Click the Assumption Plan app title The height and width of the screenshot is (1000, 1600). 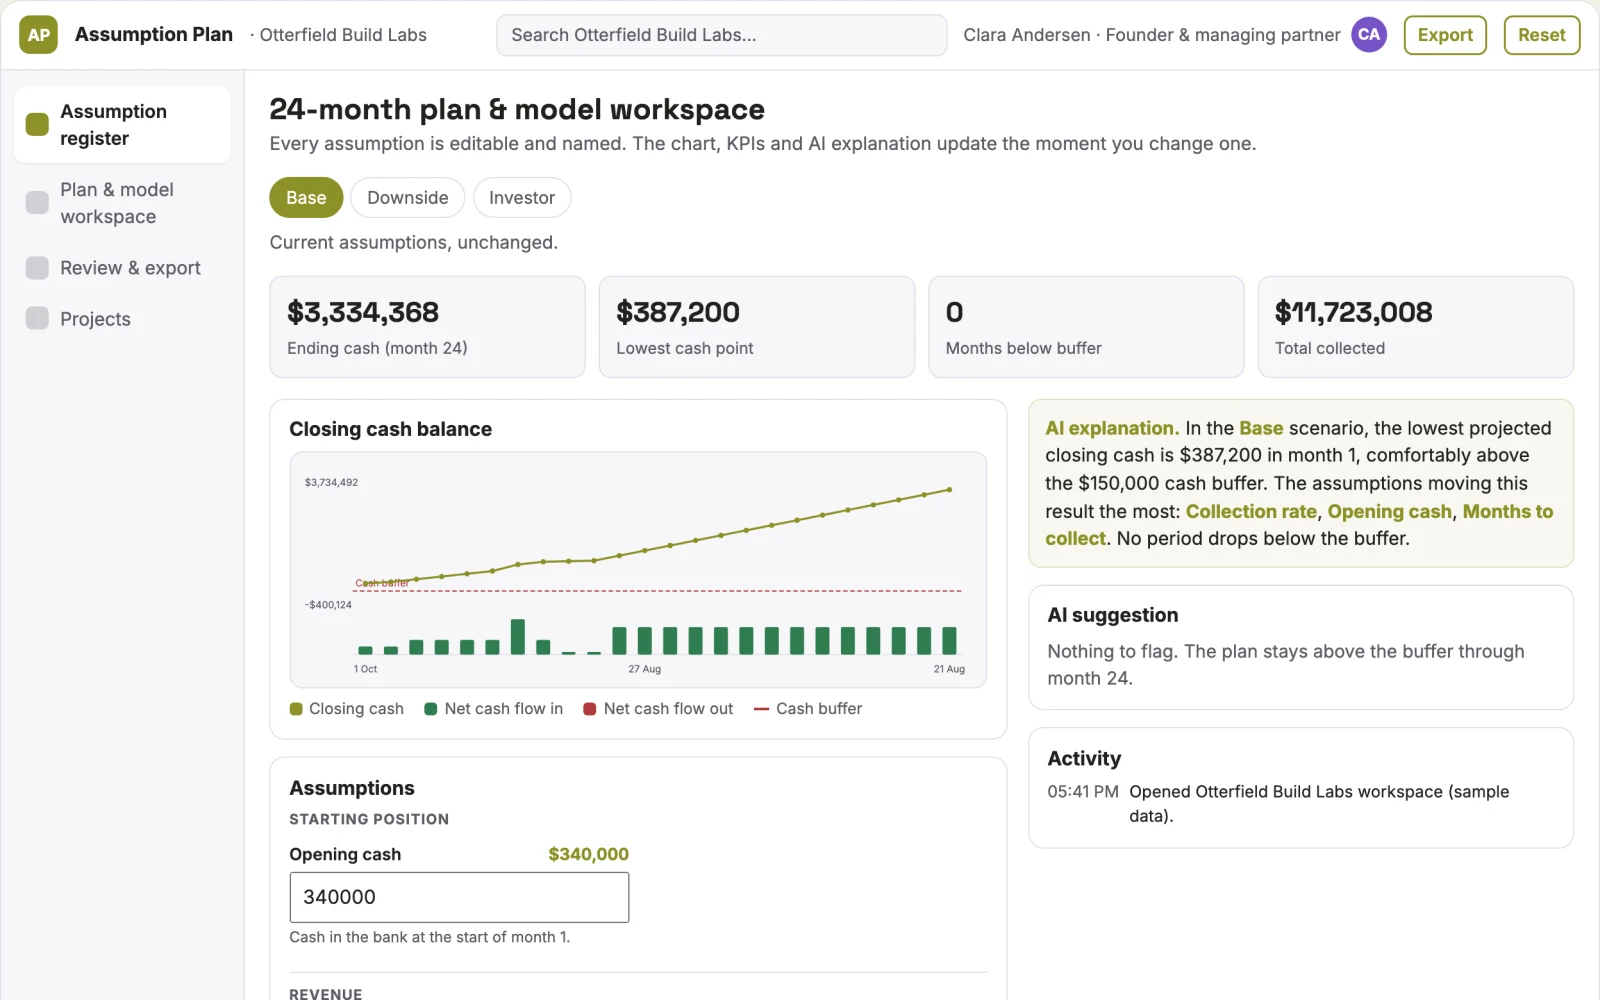154,35
